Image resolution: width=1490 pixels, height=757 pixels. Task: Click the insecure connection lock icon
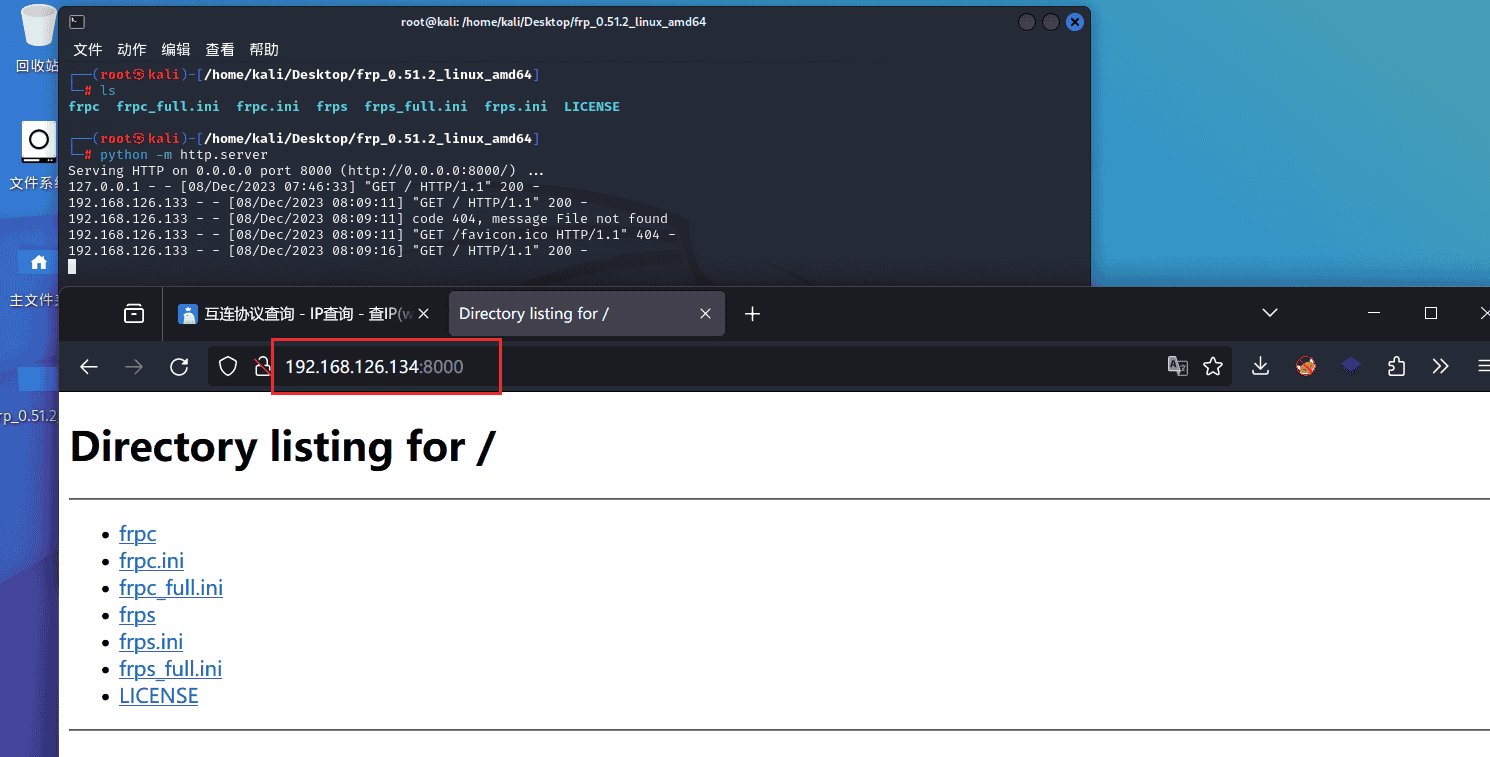coord(262,367)
